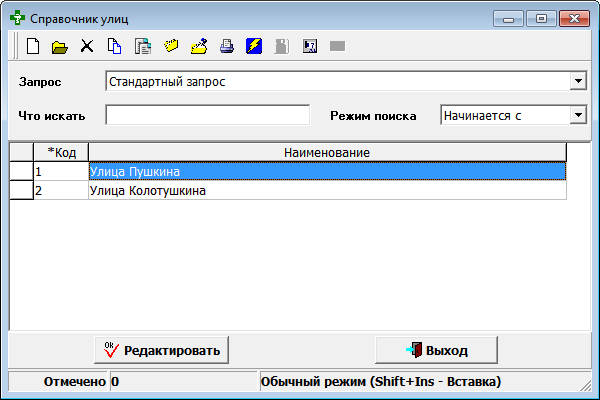Click the gray rectangle toolbar icon
The width and height of the screenshot is (600, 400).
(x=338, y=46)
